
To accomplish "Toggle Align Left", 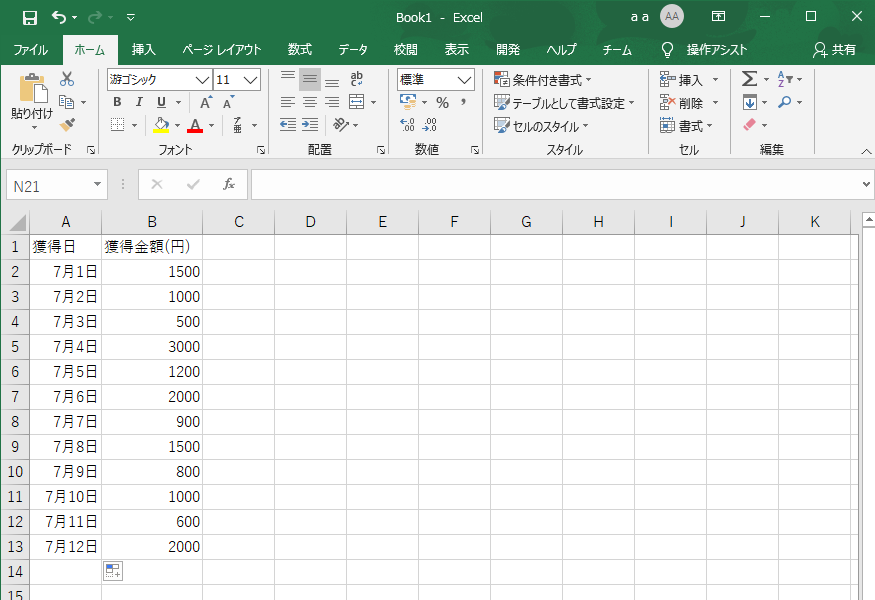I will tap(288, 102).
